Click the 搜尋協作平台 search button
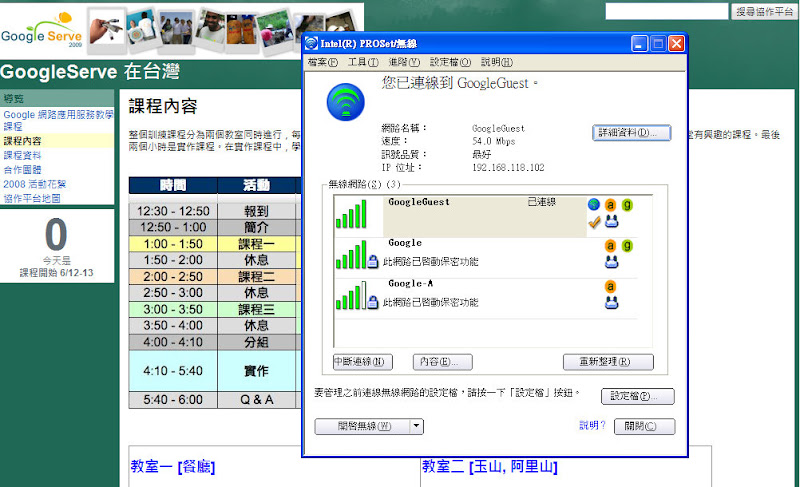The height and width of the screenshot is (487, 800). pyautogui.click(x=764, y=11)
